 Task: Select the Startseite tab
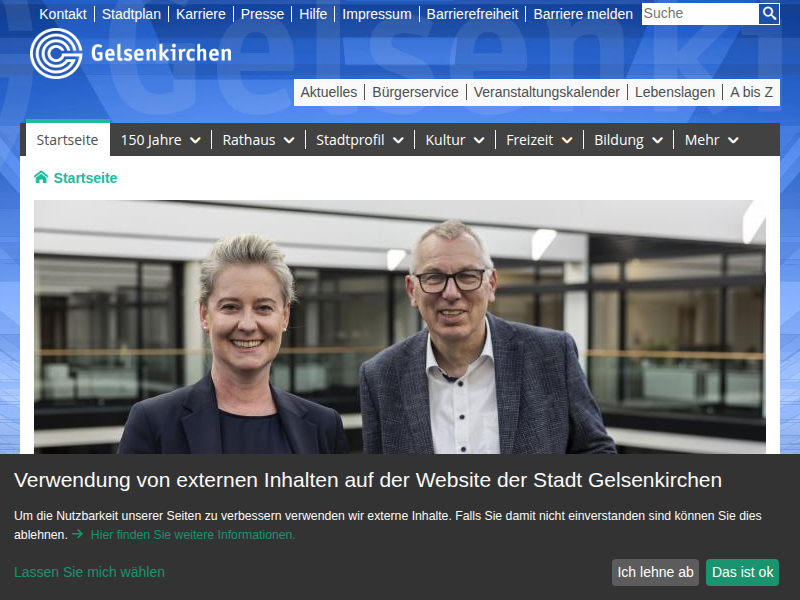point(67,139)
